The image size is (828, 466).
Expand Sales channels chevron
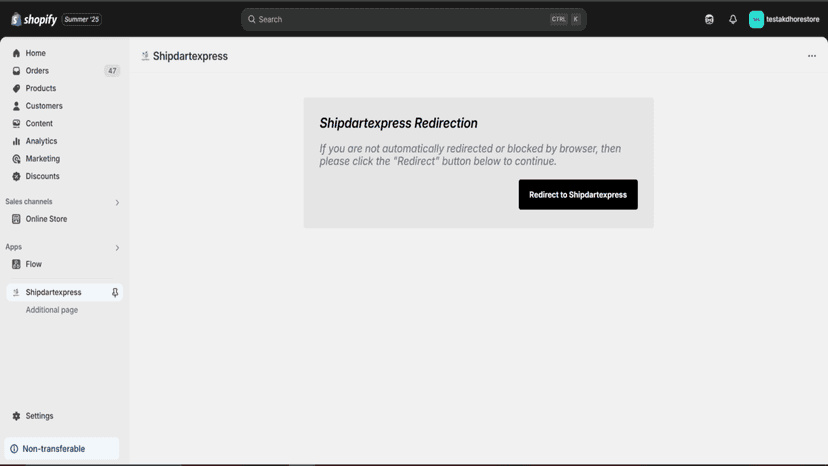coord(117,202)
